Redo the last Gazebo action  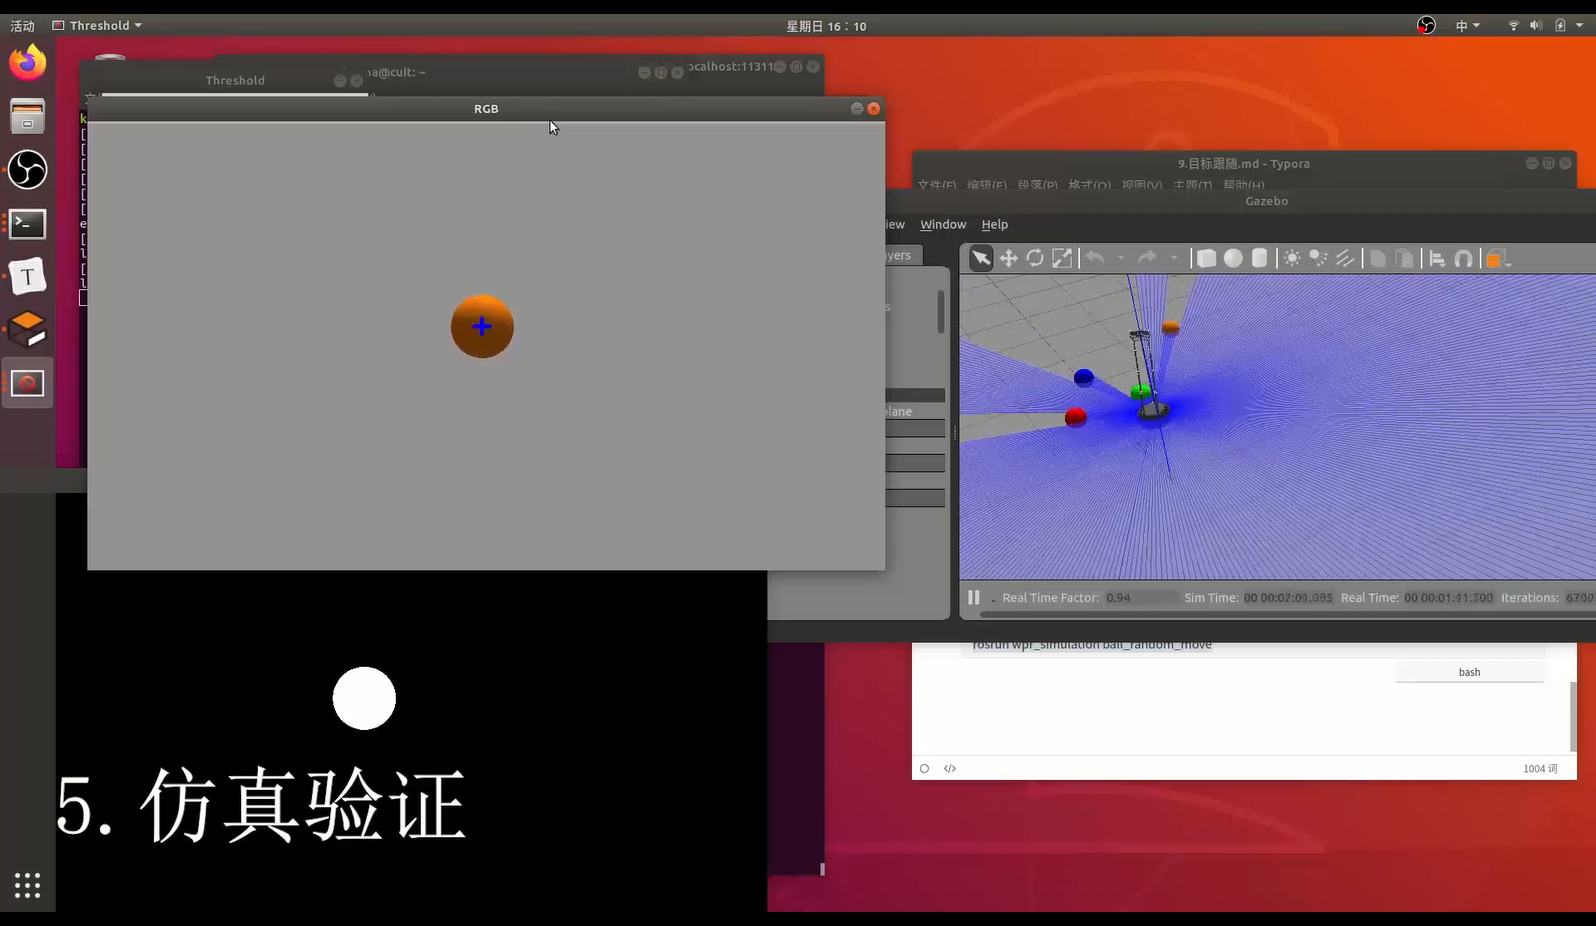point(1147,258)
